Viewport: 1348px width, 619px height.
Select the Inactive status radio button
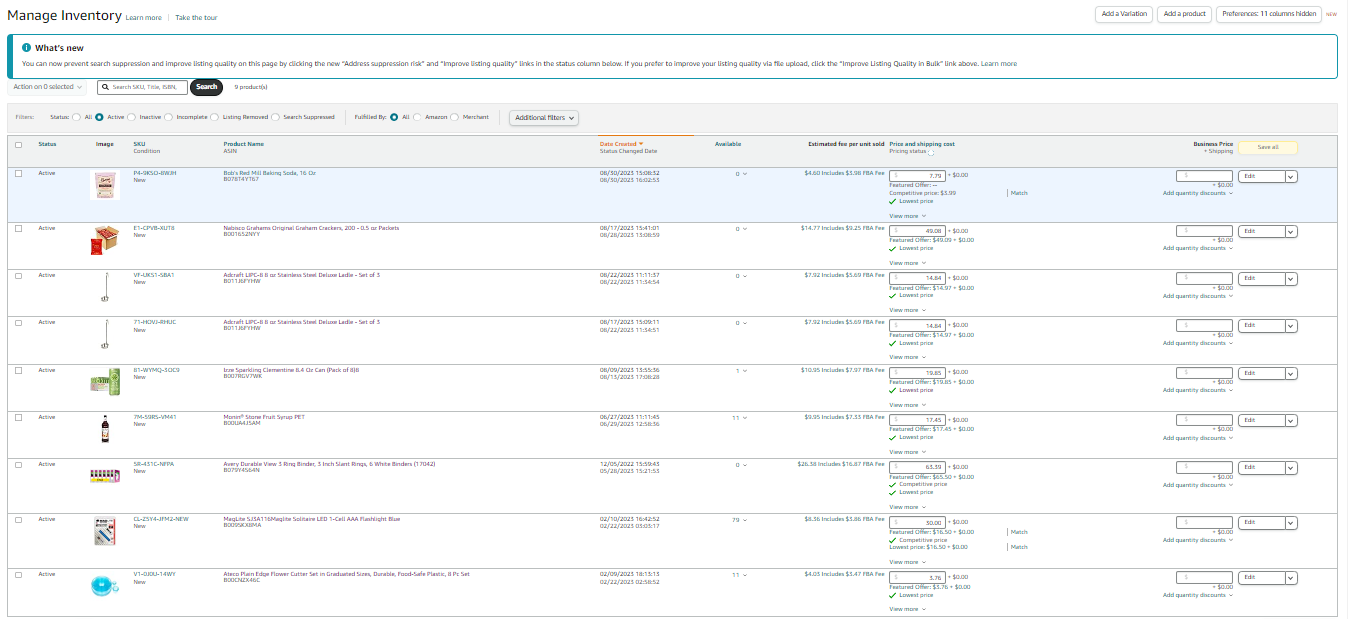(x=130, y=117)
